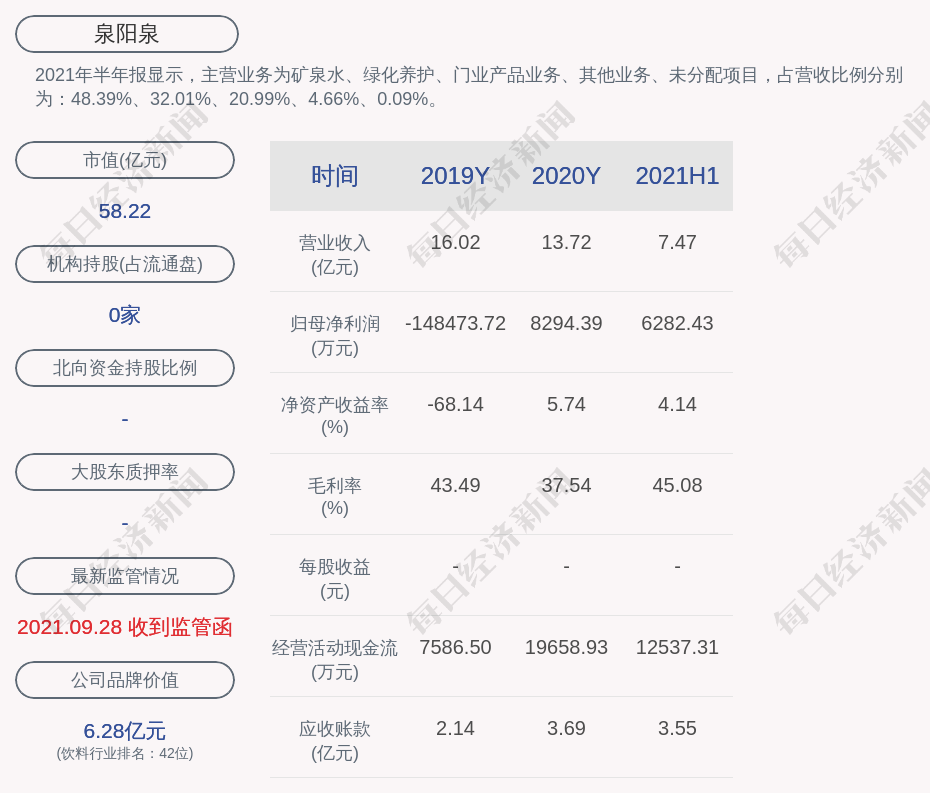Click the cash flow value 12537.31
930x793 pixels.
click(677, 647)
